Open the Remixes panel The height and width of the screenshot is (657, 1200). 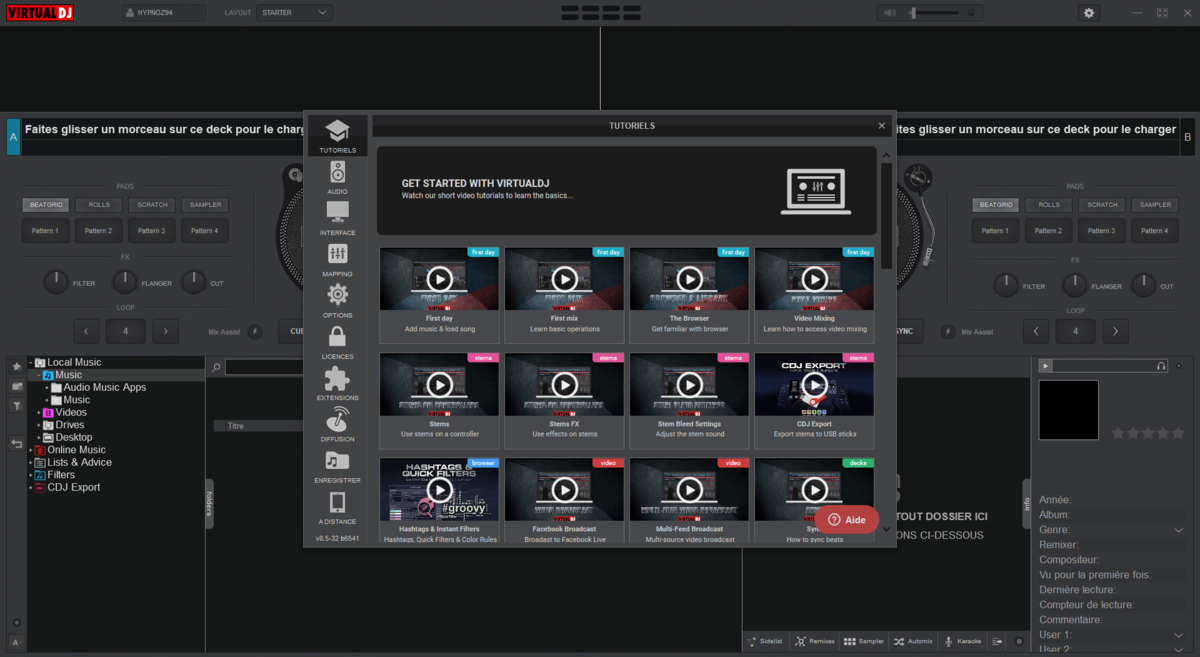click(x=815, y=641)
